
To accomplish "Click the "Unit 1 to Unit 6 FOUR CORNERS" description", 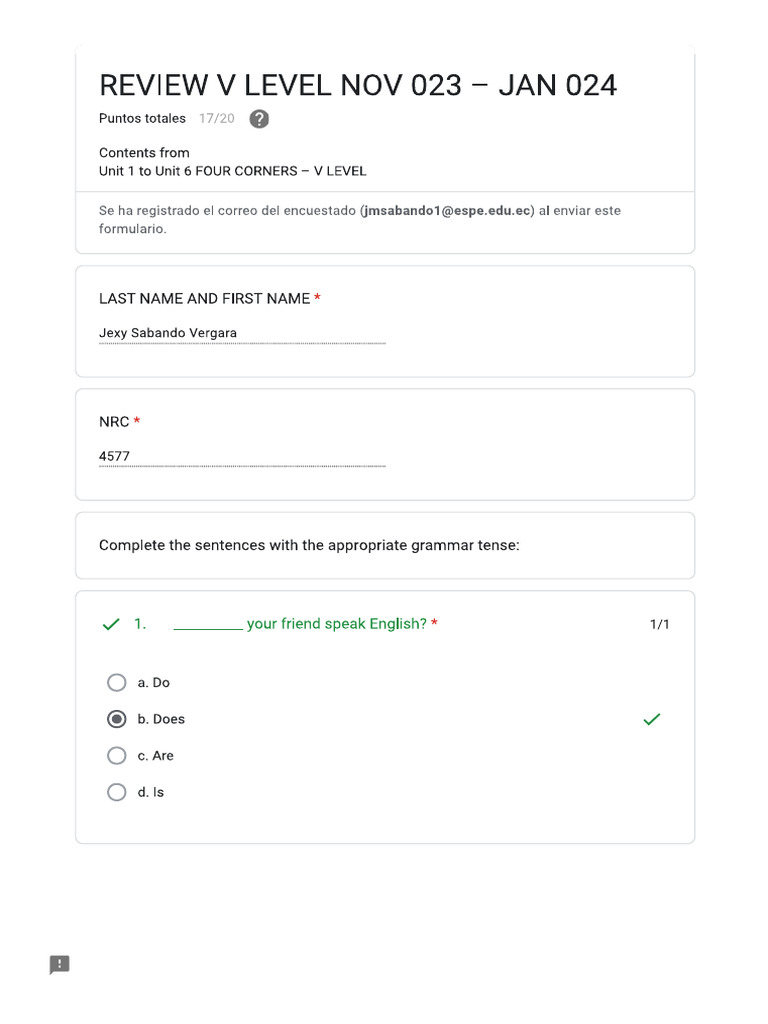I will coord(232,171).
